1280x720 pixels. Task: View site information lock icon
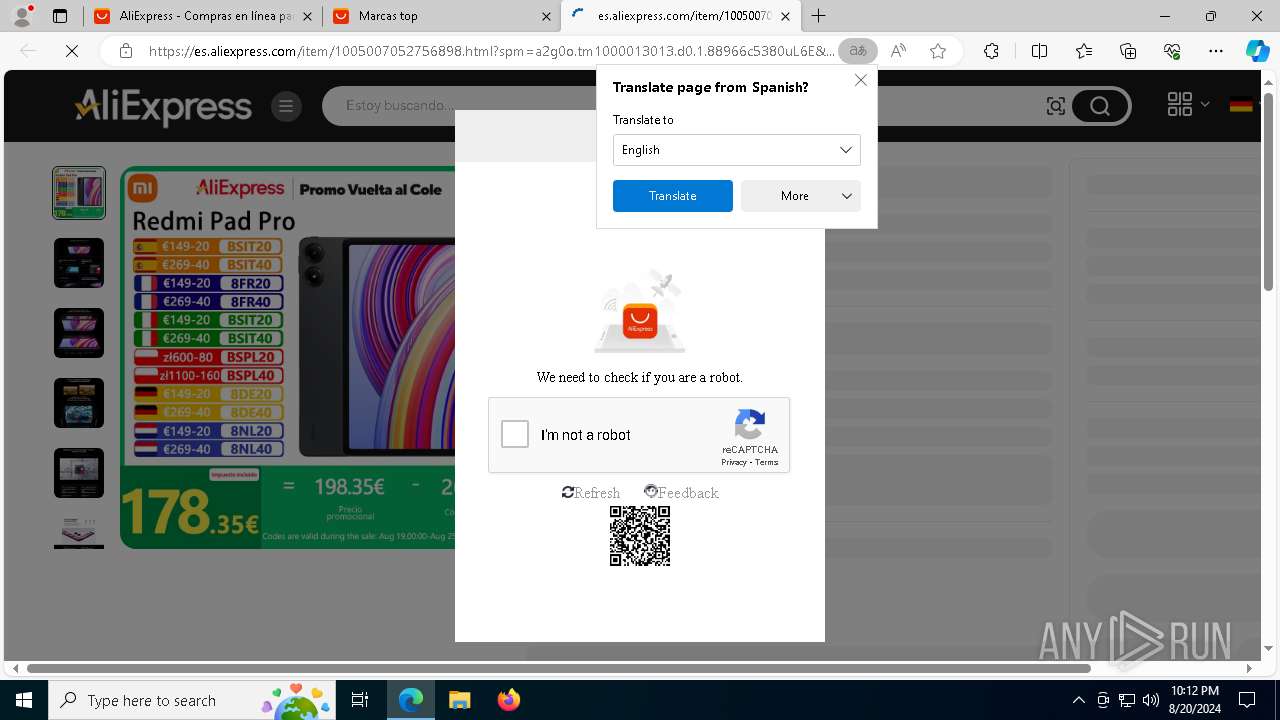126,51
